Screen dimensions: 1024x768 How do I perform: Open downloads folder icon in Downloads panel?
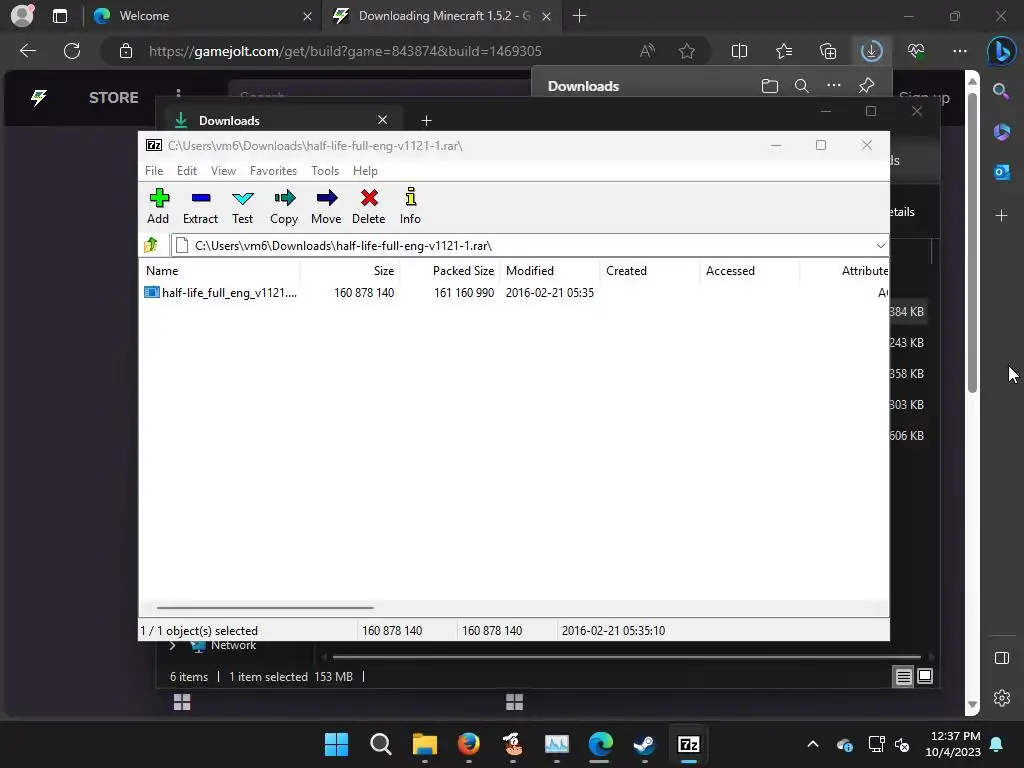769,86
